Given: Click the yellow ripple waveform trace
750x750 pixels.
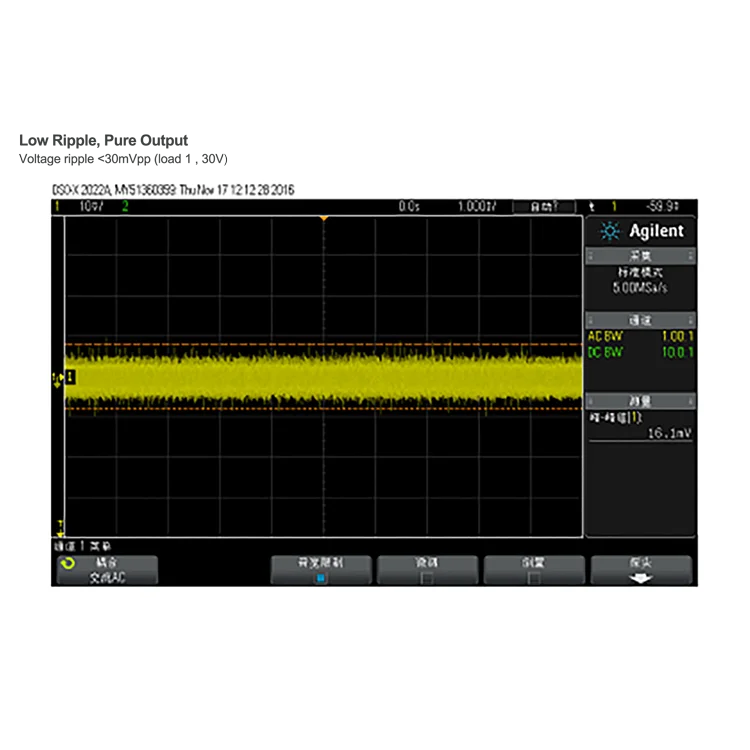Looking at the screenshot, I should 323,377.
